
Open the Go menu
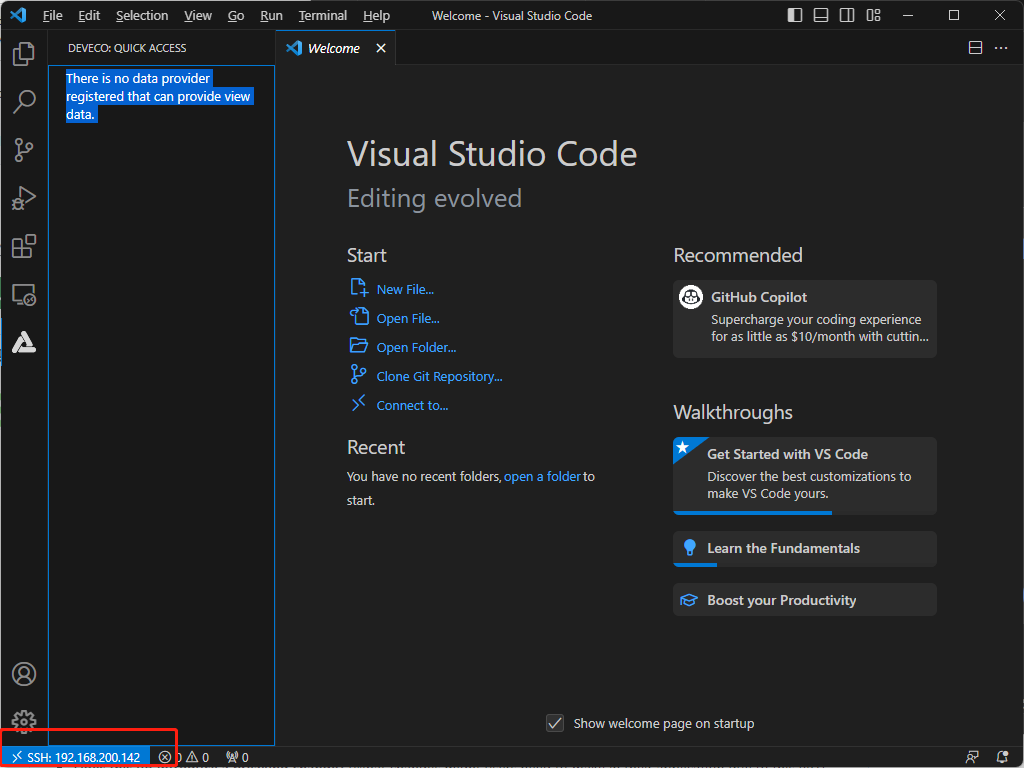236,16
